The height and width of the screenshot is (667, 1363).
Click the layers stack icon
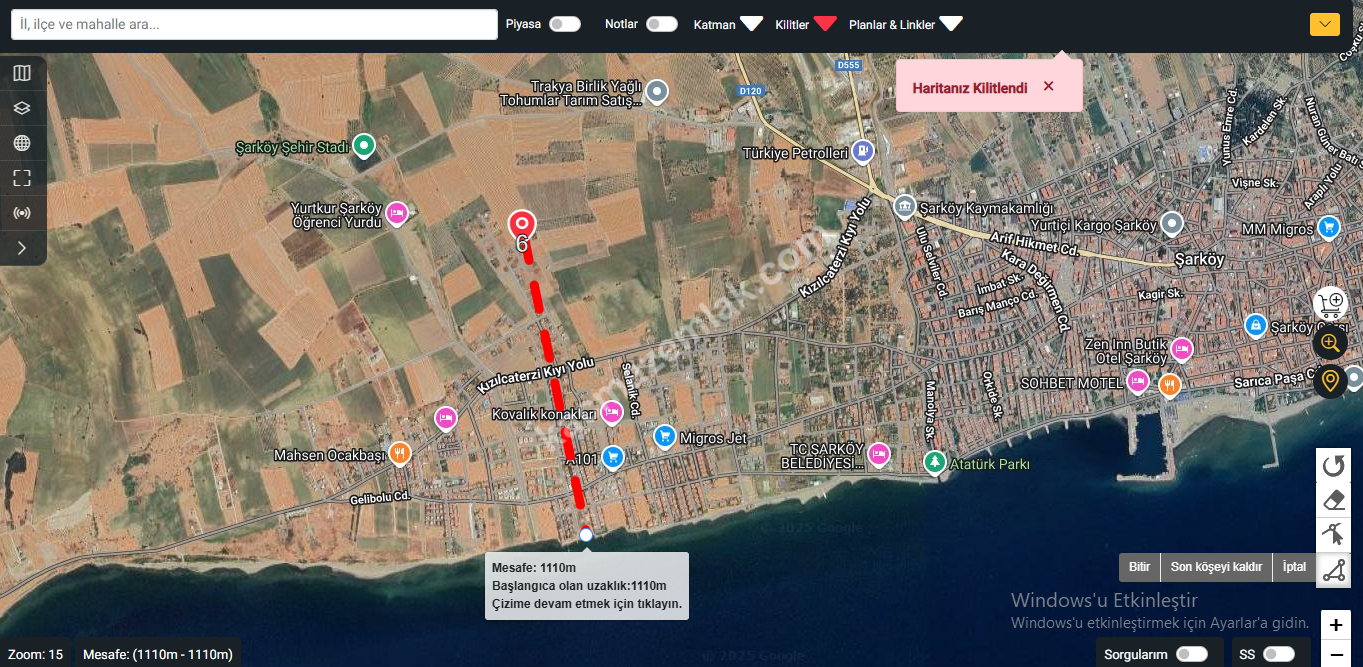(22, 108)
